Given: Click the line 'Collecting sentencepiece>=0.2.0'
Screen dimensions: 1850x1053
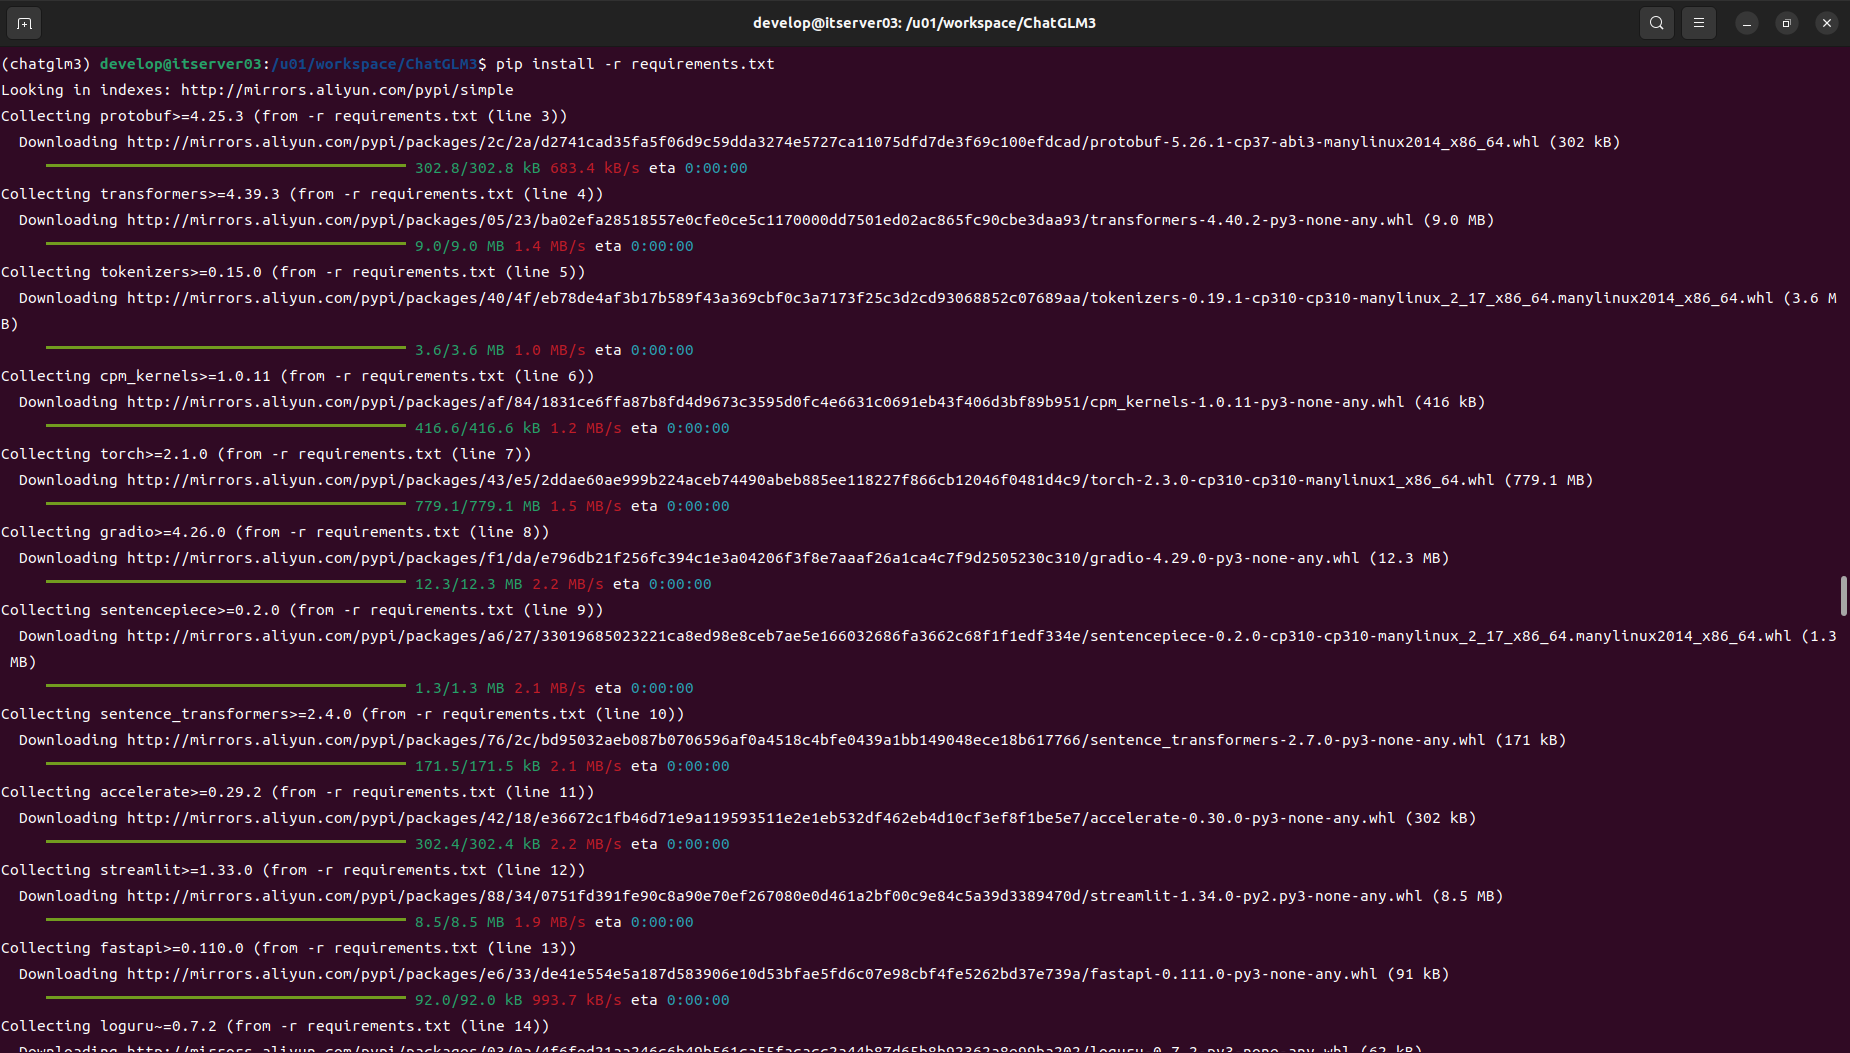Looking at the screenshot, I should [302, 610].
